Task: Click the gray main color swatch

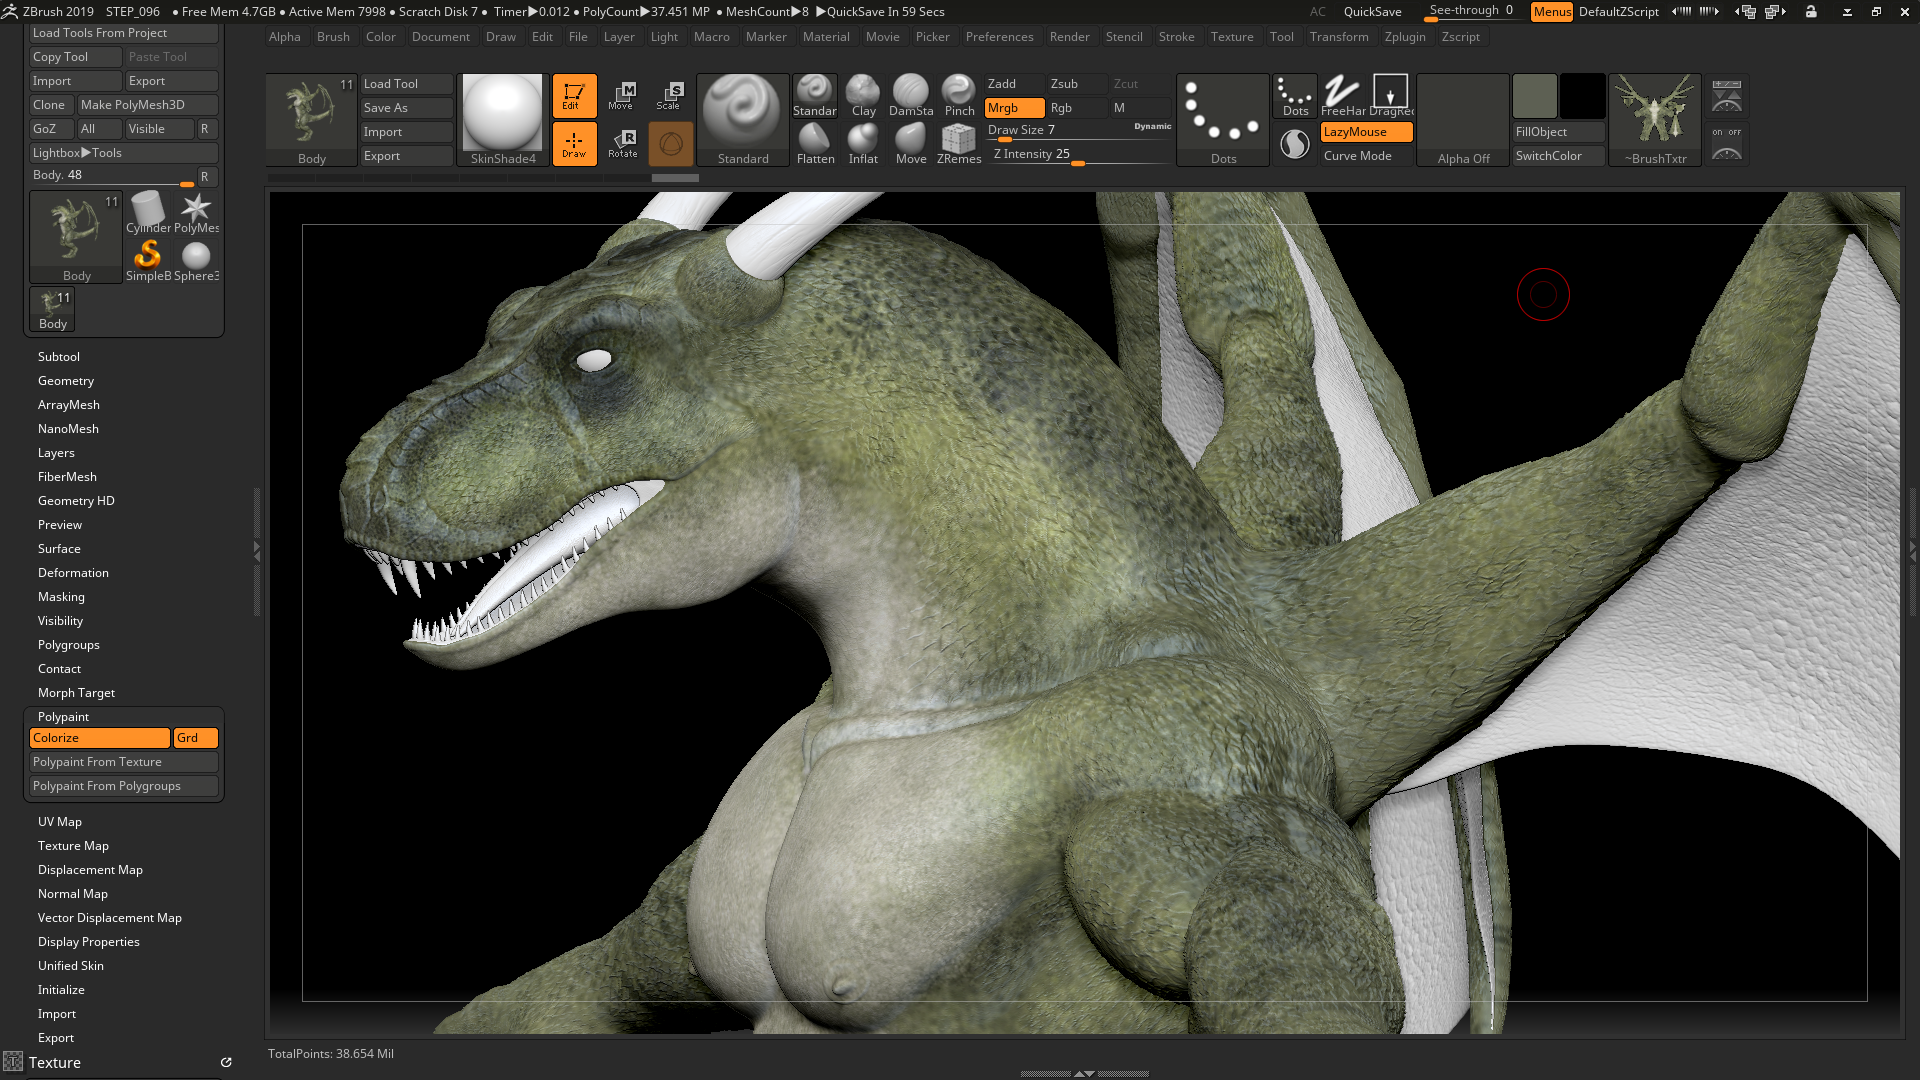Action: 1534,96
